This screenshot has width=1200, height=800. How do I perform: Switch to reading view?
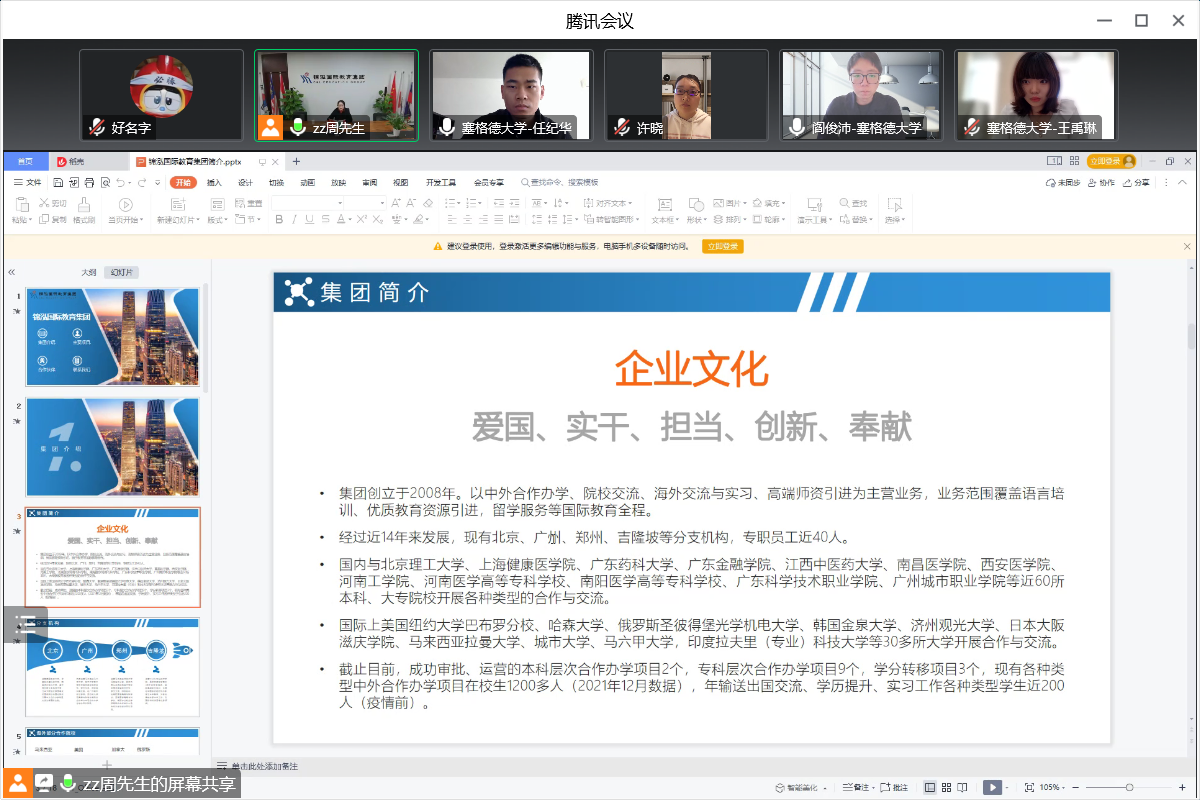click(x=962, y=788)
